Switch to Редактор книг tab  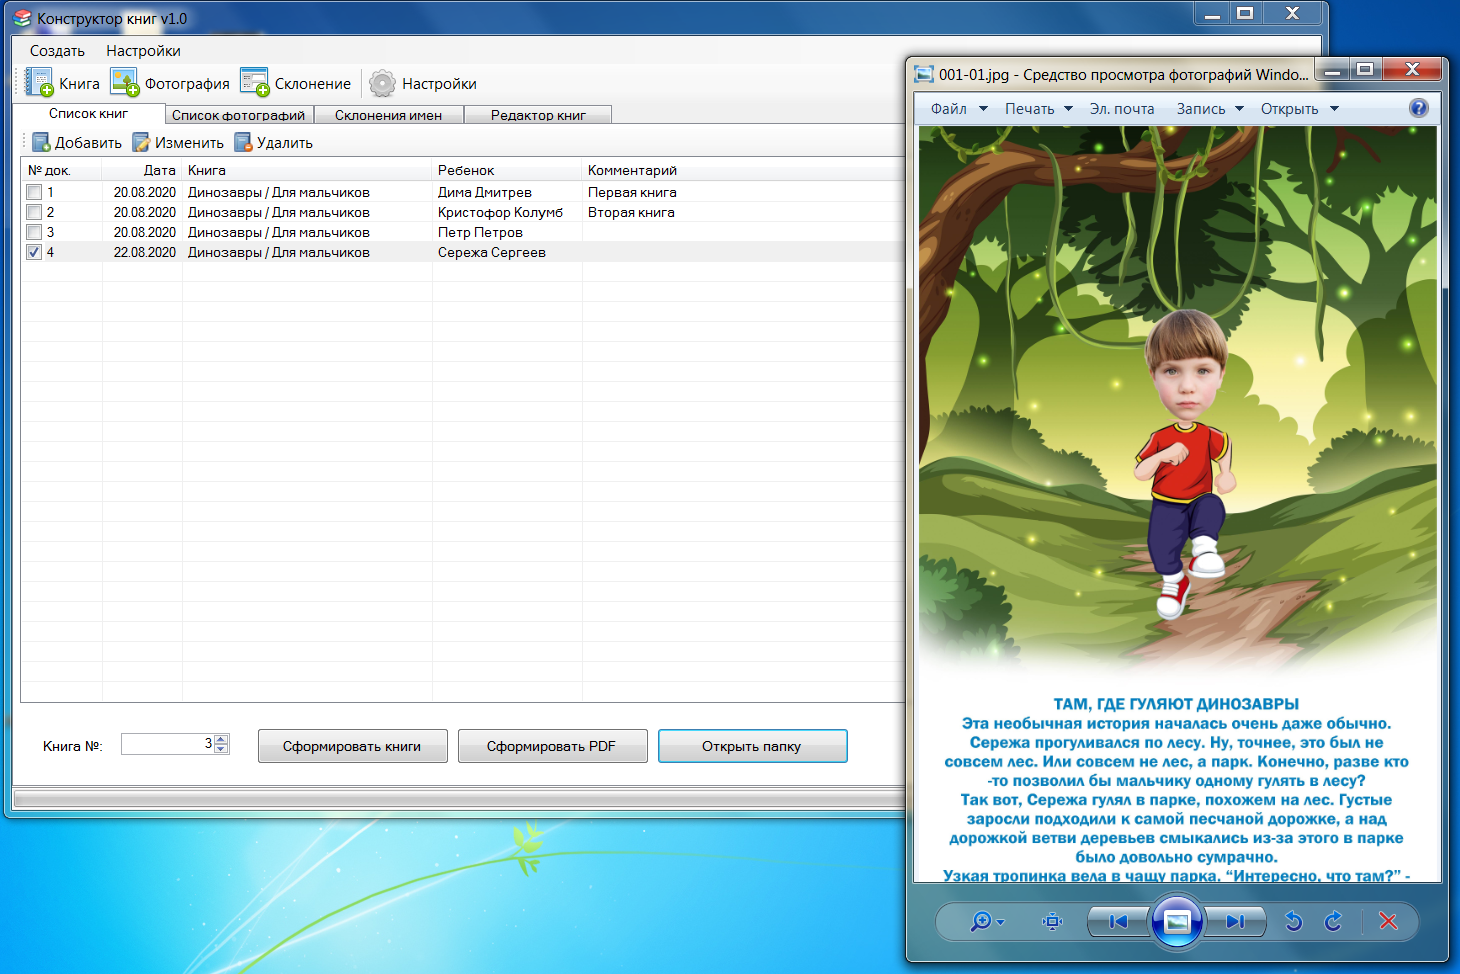538,115
